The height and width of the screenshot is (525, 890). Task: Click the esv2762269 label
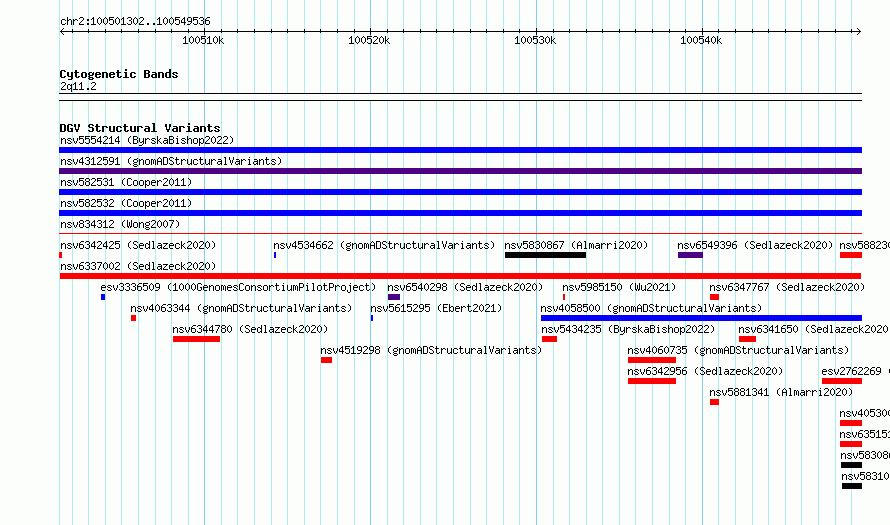851,371
